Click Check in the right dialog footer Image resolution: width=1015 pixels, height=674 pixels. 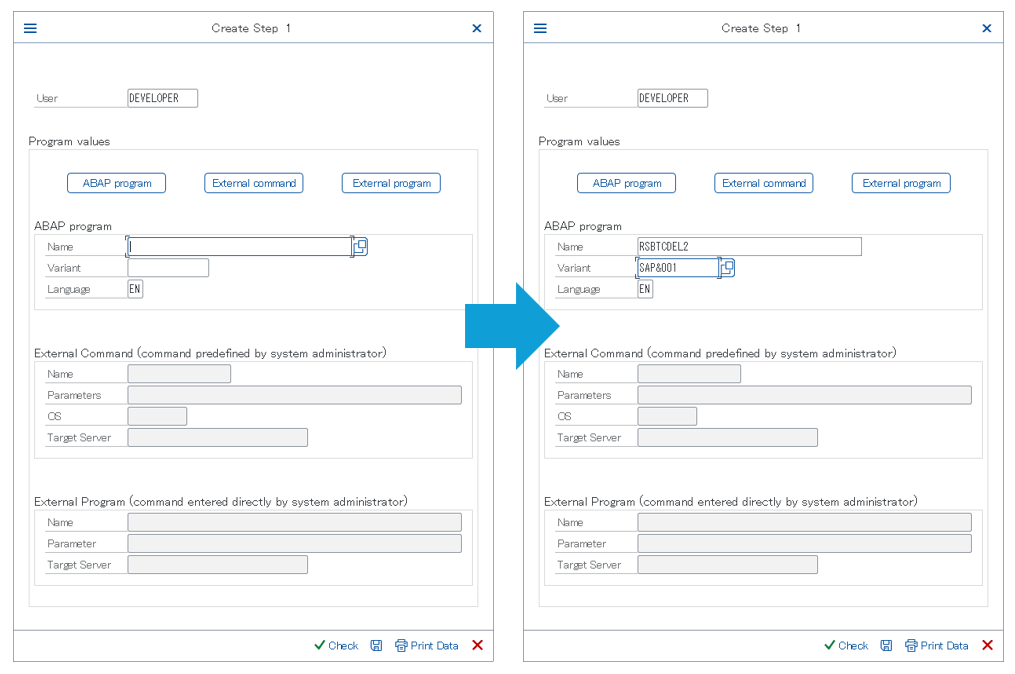(x=846, y=646)
